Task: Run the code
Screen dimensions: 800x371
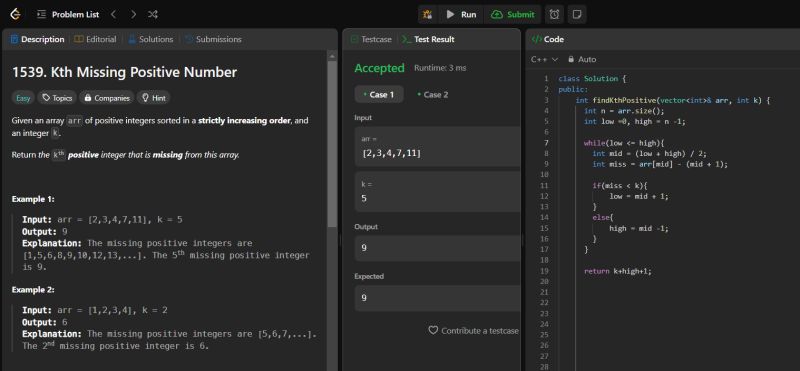Action: tap(461, 14)
